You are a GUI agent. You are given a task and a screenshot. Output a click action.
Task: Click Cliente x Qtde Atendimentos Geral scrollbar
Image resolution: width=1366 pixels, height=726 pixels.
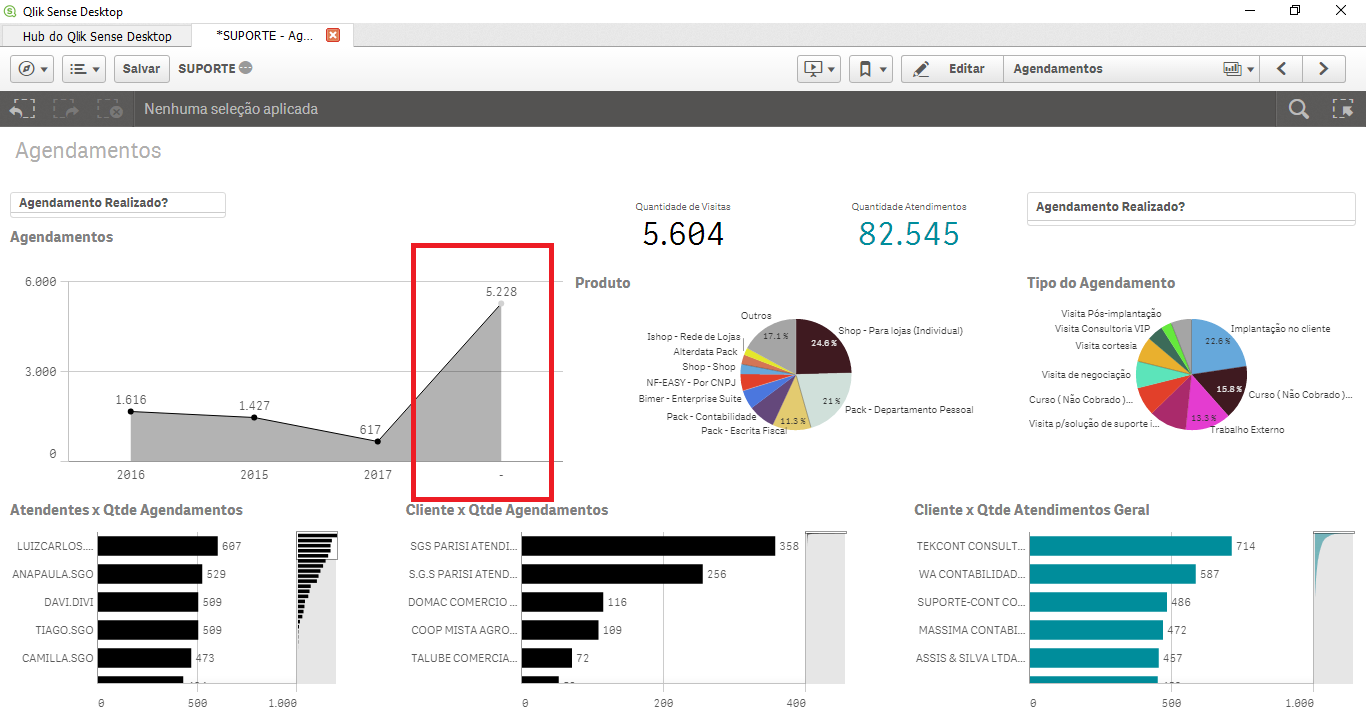pyautogui.click(x=1334, y=608)
